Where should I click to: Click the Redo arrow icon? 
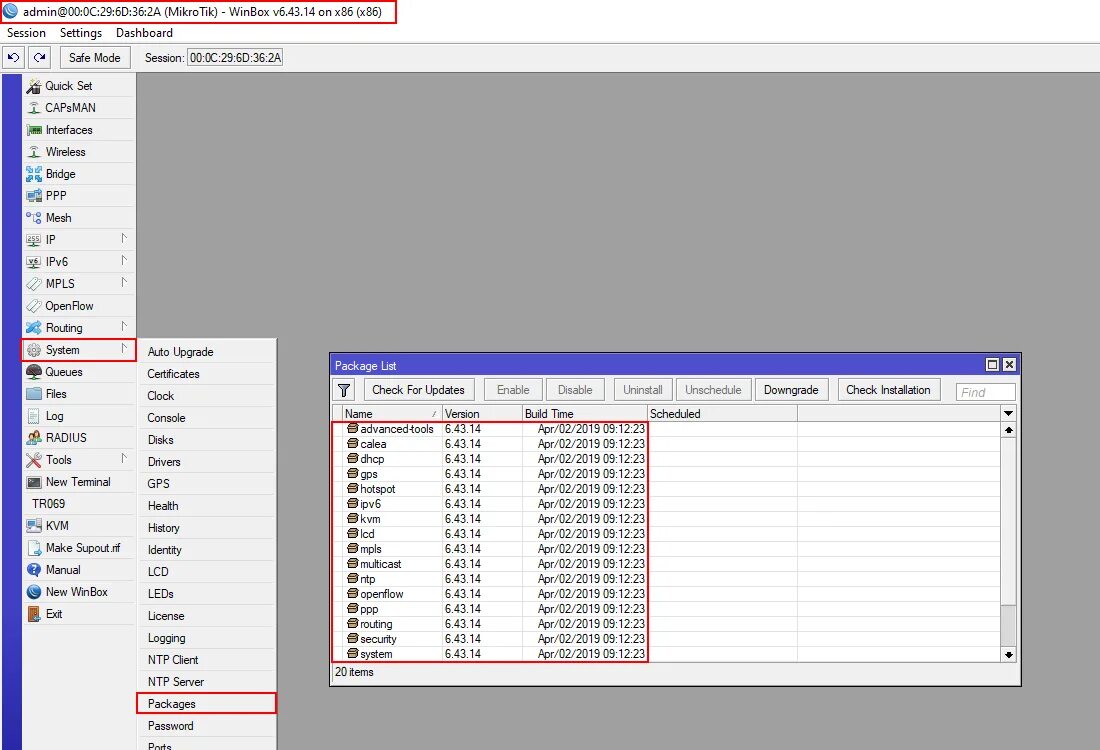click(x=40, y=58)
